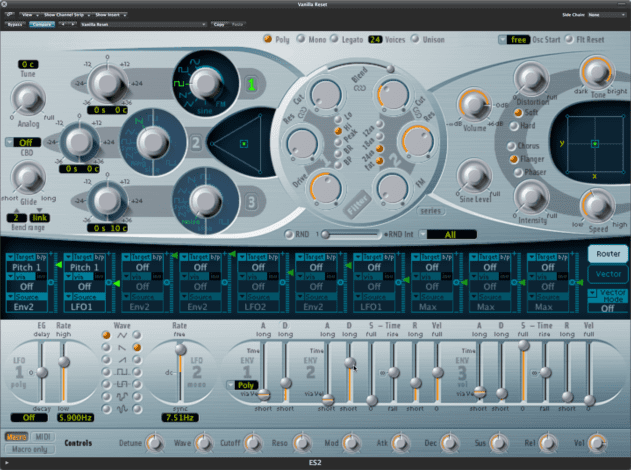The image size is (631, 470).
Task: Click the Cutoff macro knob
Action: [253, 443]
